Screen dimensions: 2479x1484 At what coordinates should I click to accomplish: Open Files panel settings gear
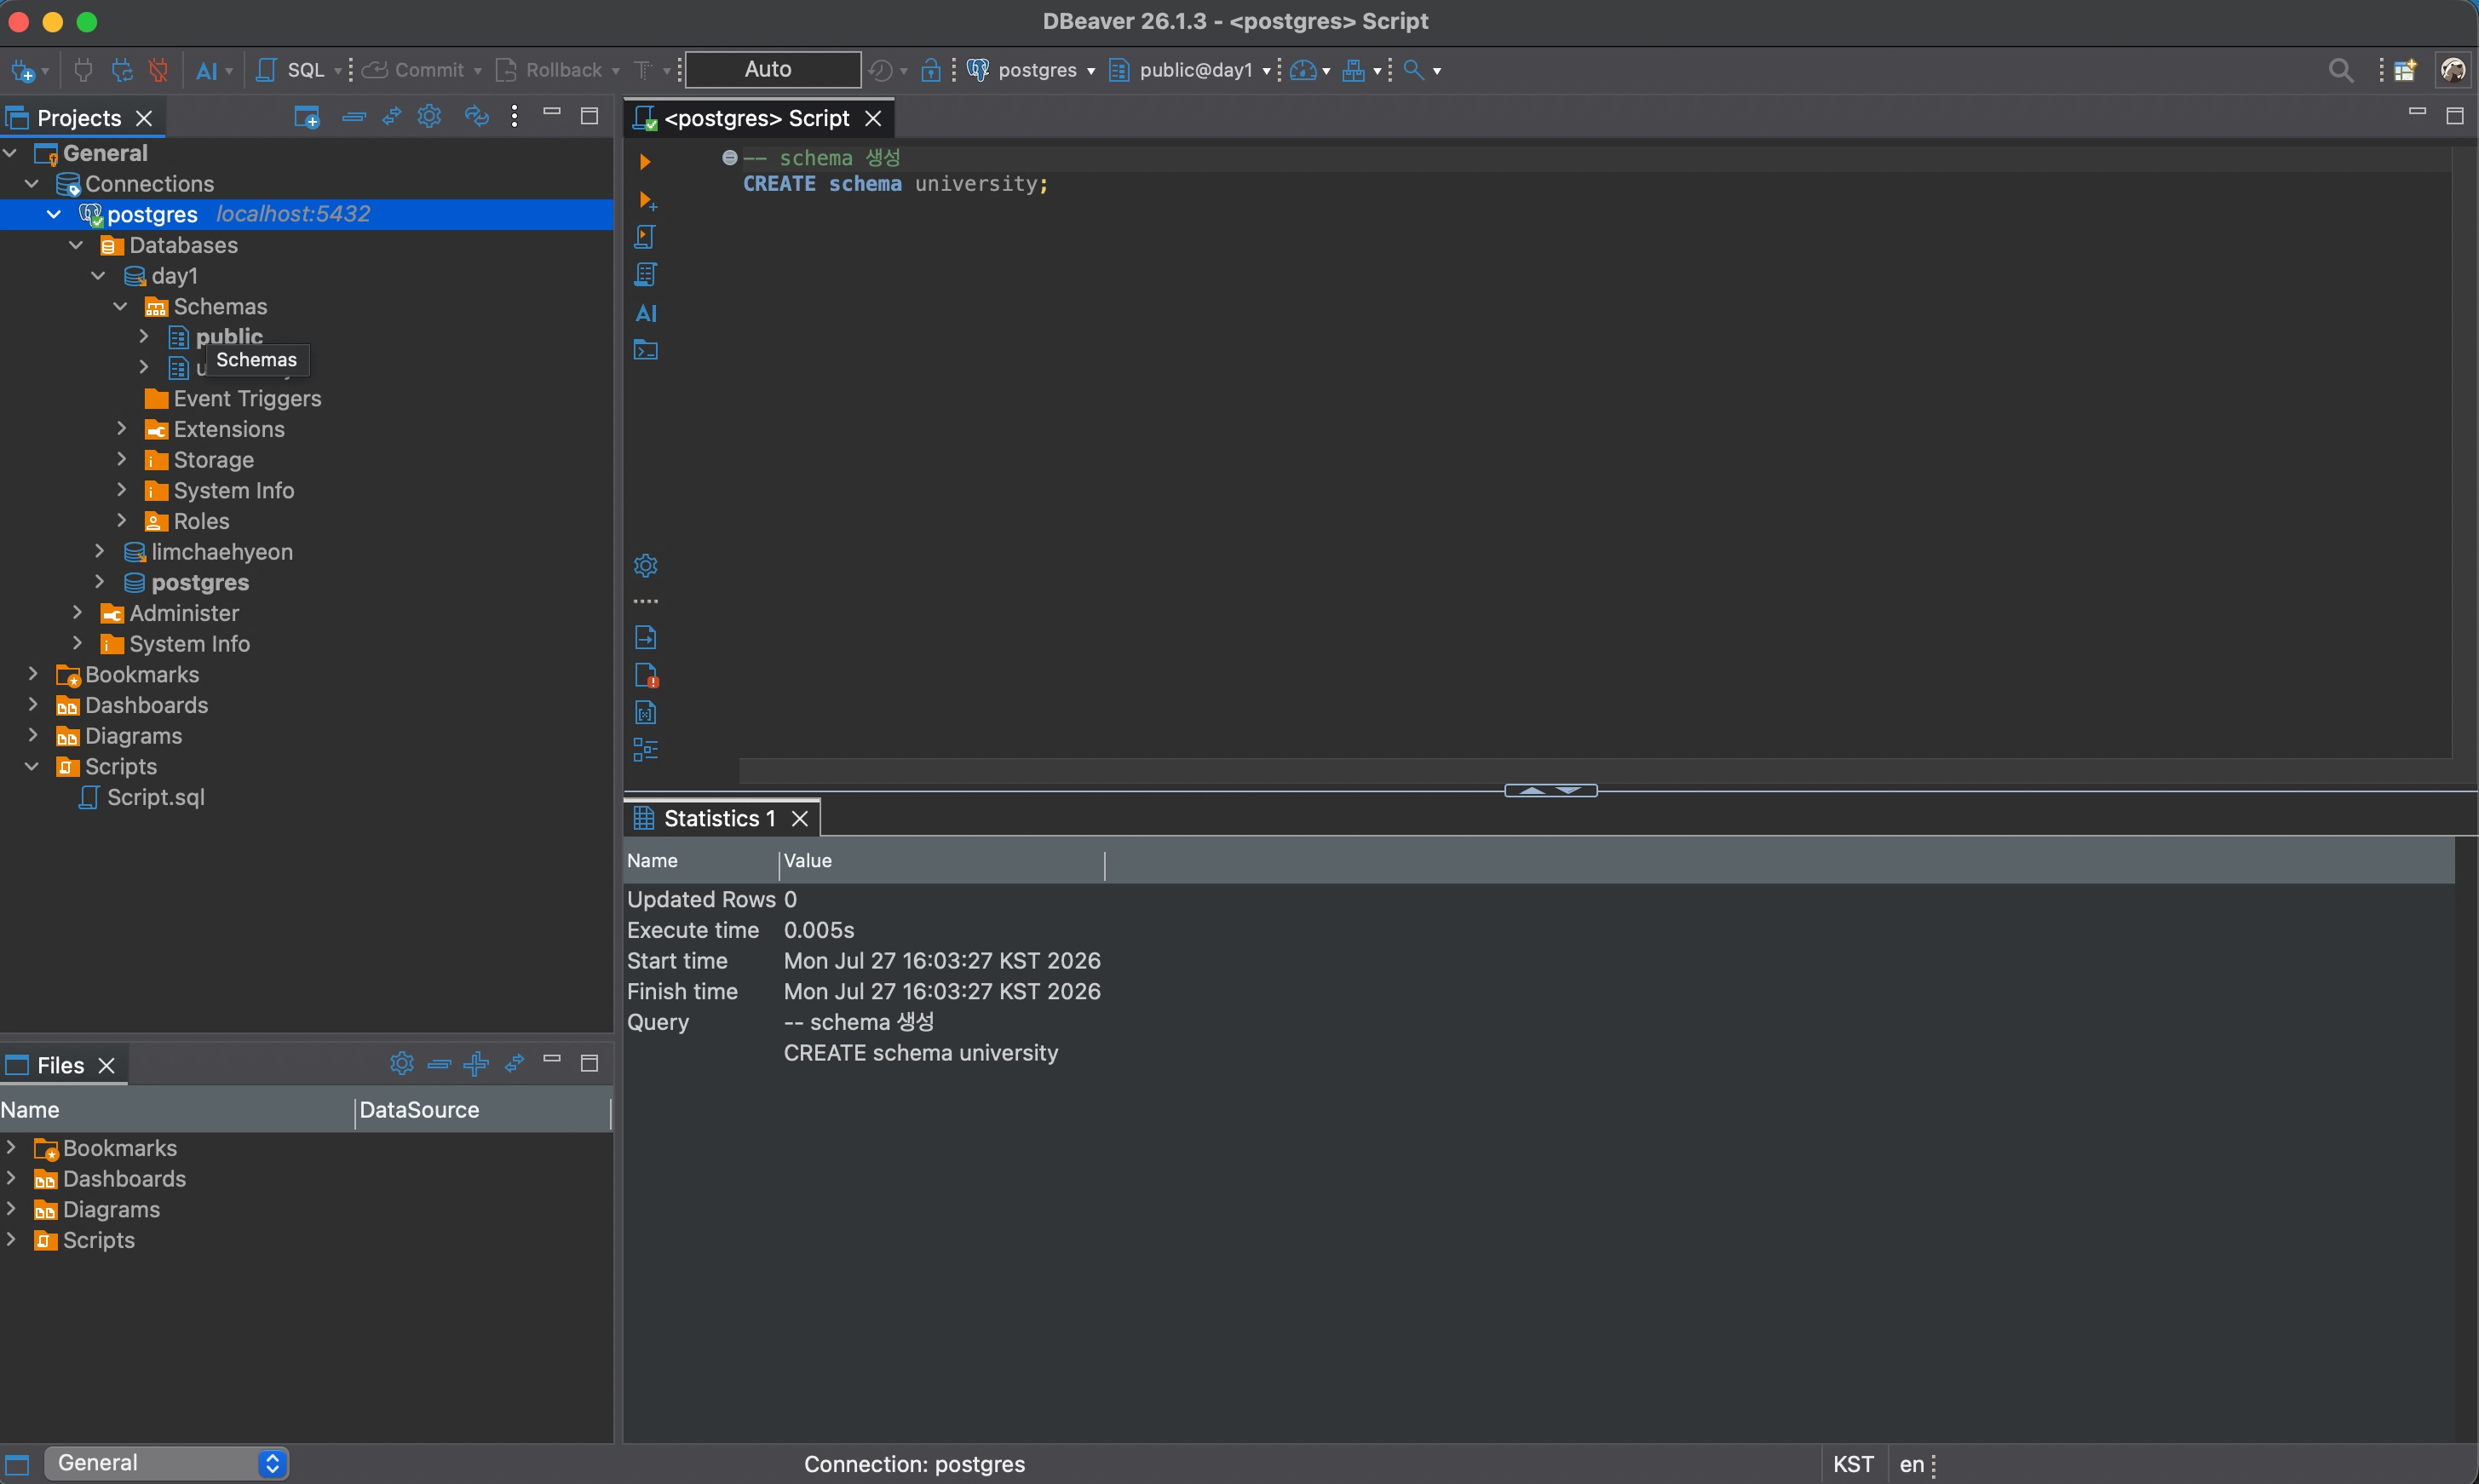[x=401, y=1063]
